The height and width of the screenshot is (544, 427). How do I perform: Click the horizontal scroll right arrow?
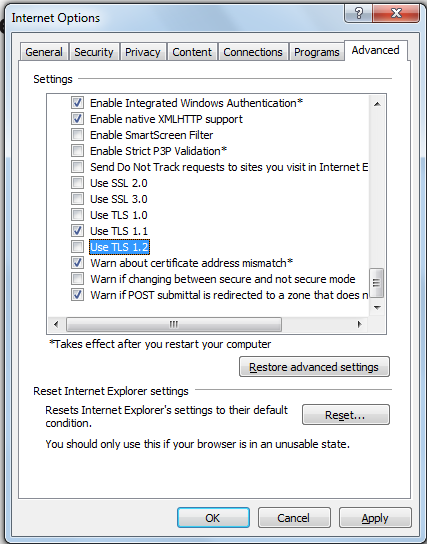[x=359, y=324]
